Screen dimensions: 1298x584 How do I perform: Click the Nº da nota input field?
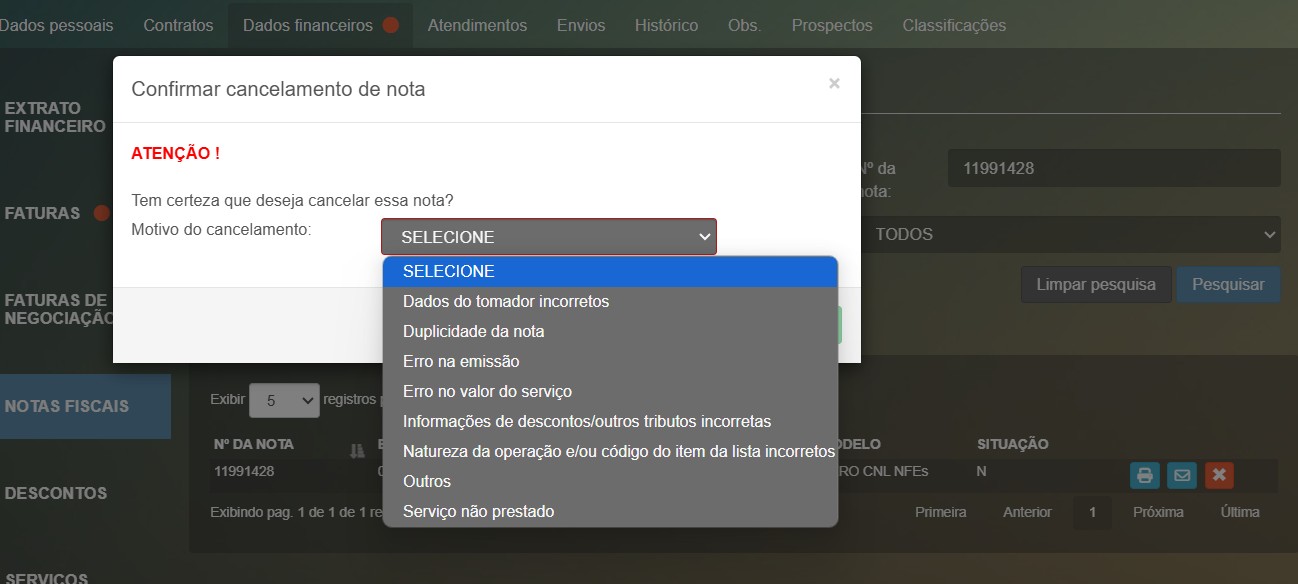[x=1114, y=168]
